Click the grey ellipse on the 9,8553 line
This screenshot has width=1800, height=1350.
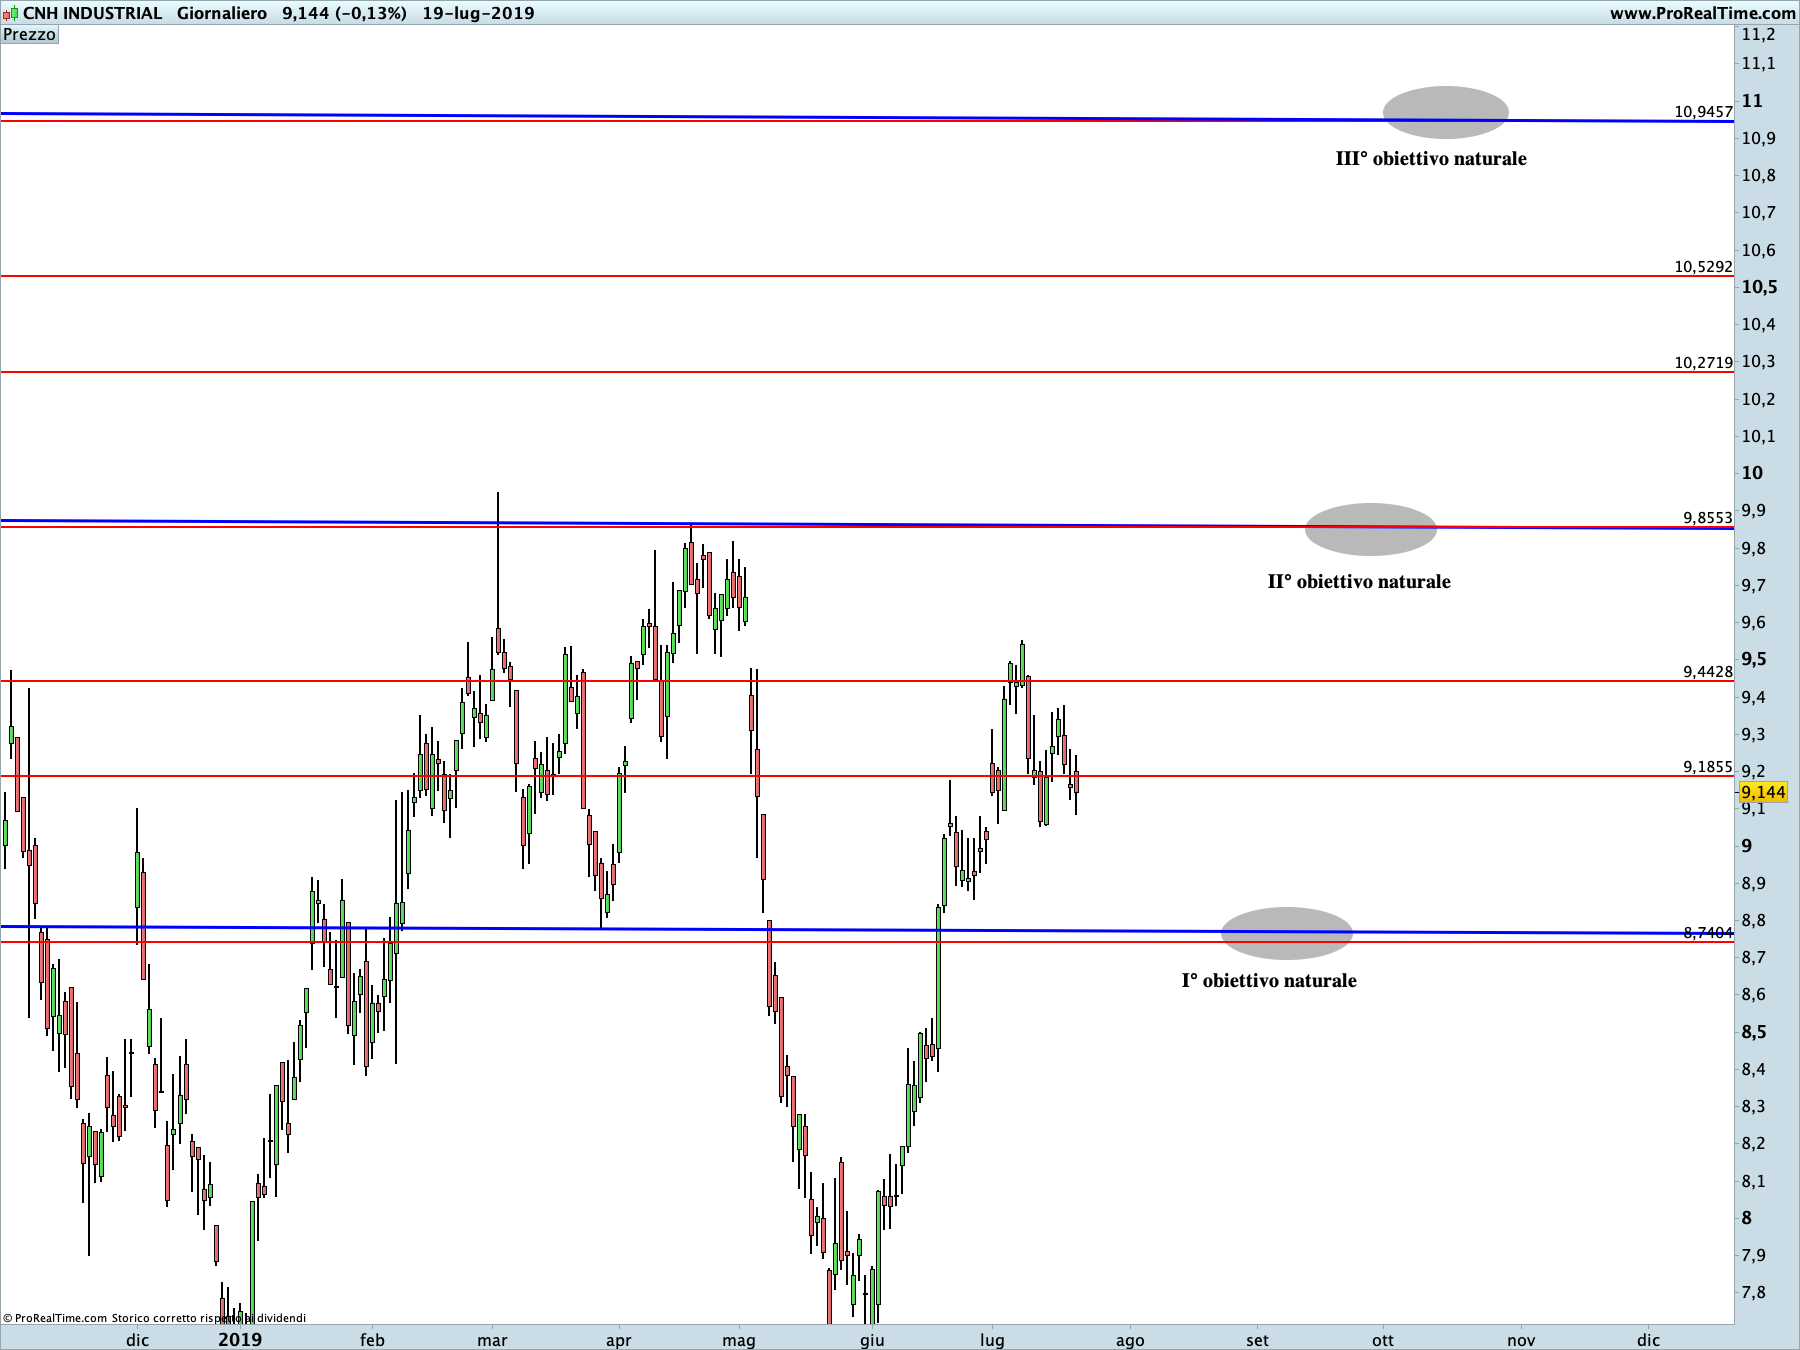[1371, 529]
